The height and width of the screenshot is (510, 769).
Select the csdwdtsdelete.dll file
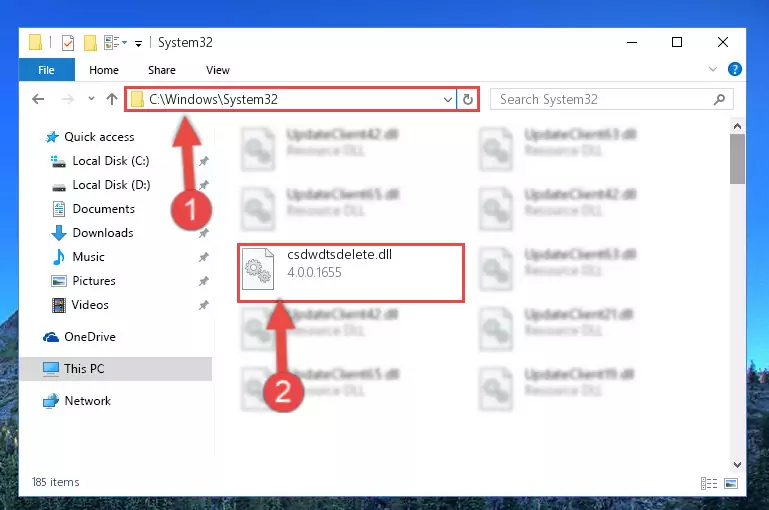click(351, 273)
